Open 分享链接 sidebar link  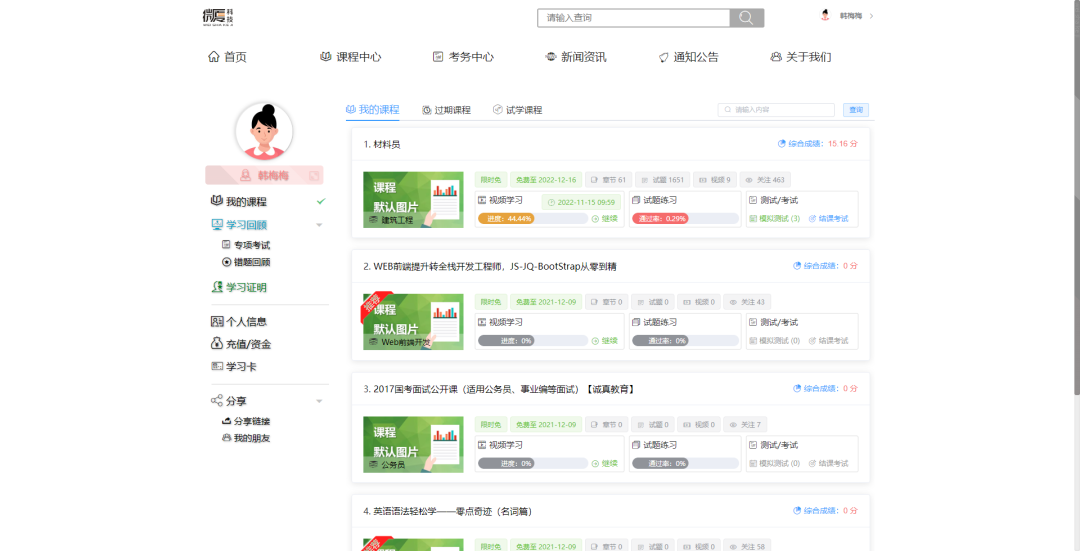(246, 421)
